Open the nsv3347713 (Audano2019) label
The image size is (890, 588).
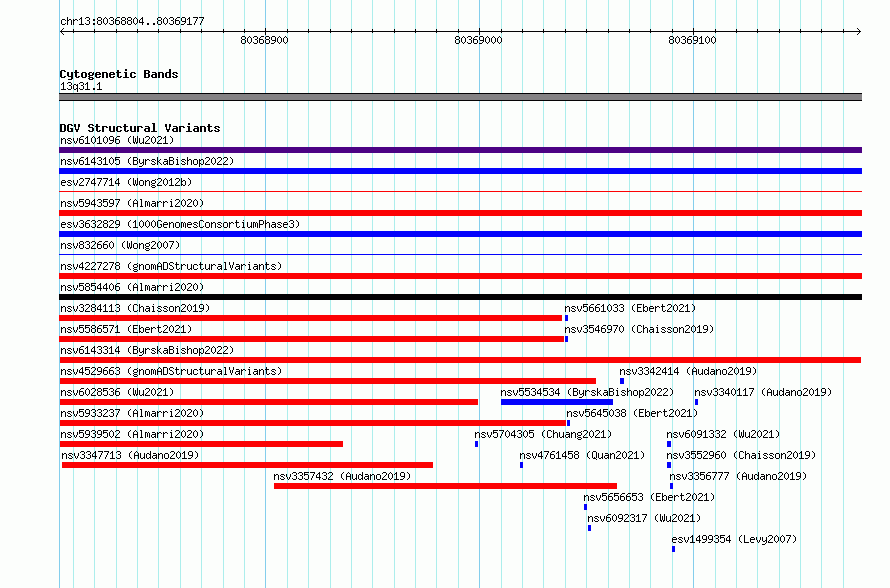pos(131,455)
